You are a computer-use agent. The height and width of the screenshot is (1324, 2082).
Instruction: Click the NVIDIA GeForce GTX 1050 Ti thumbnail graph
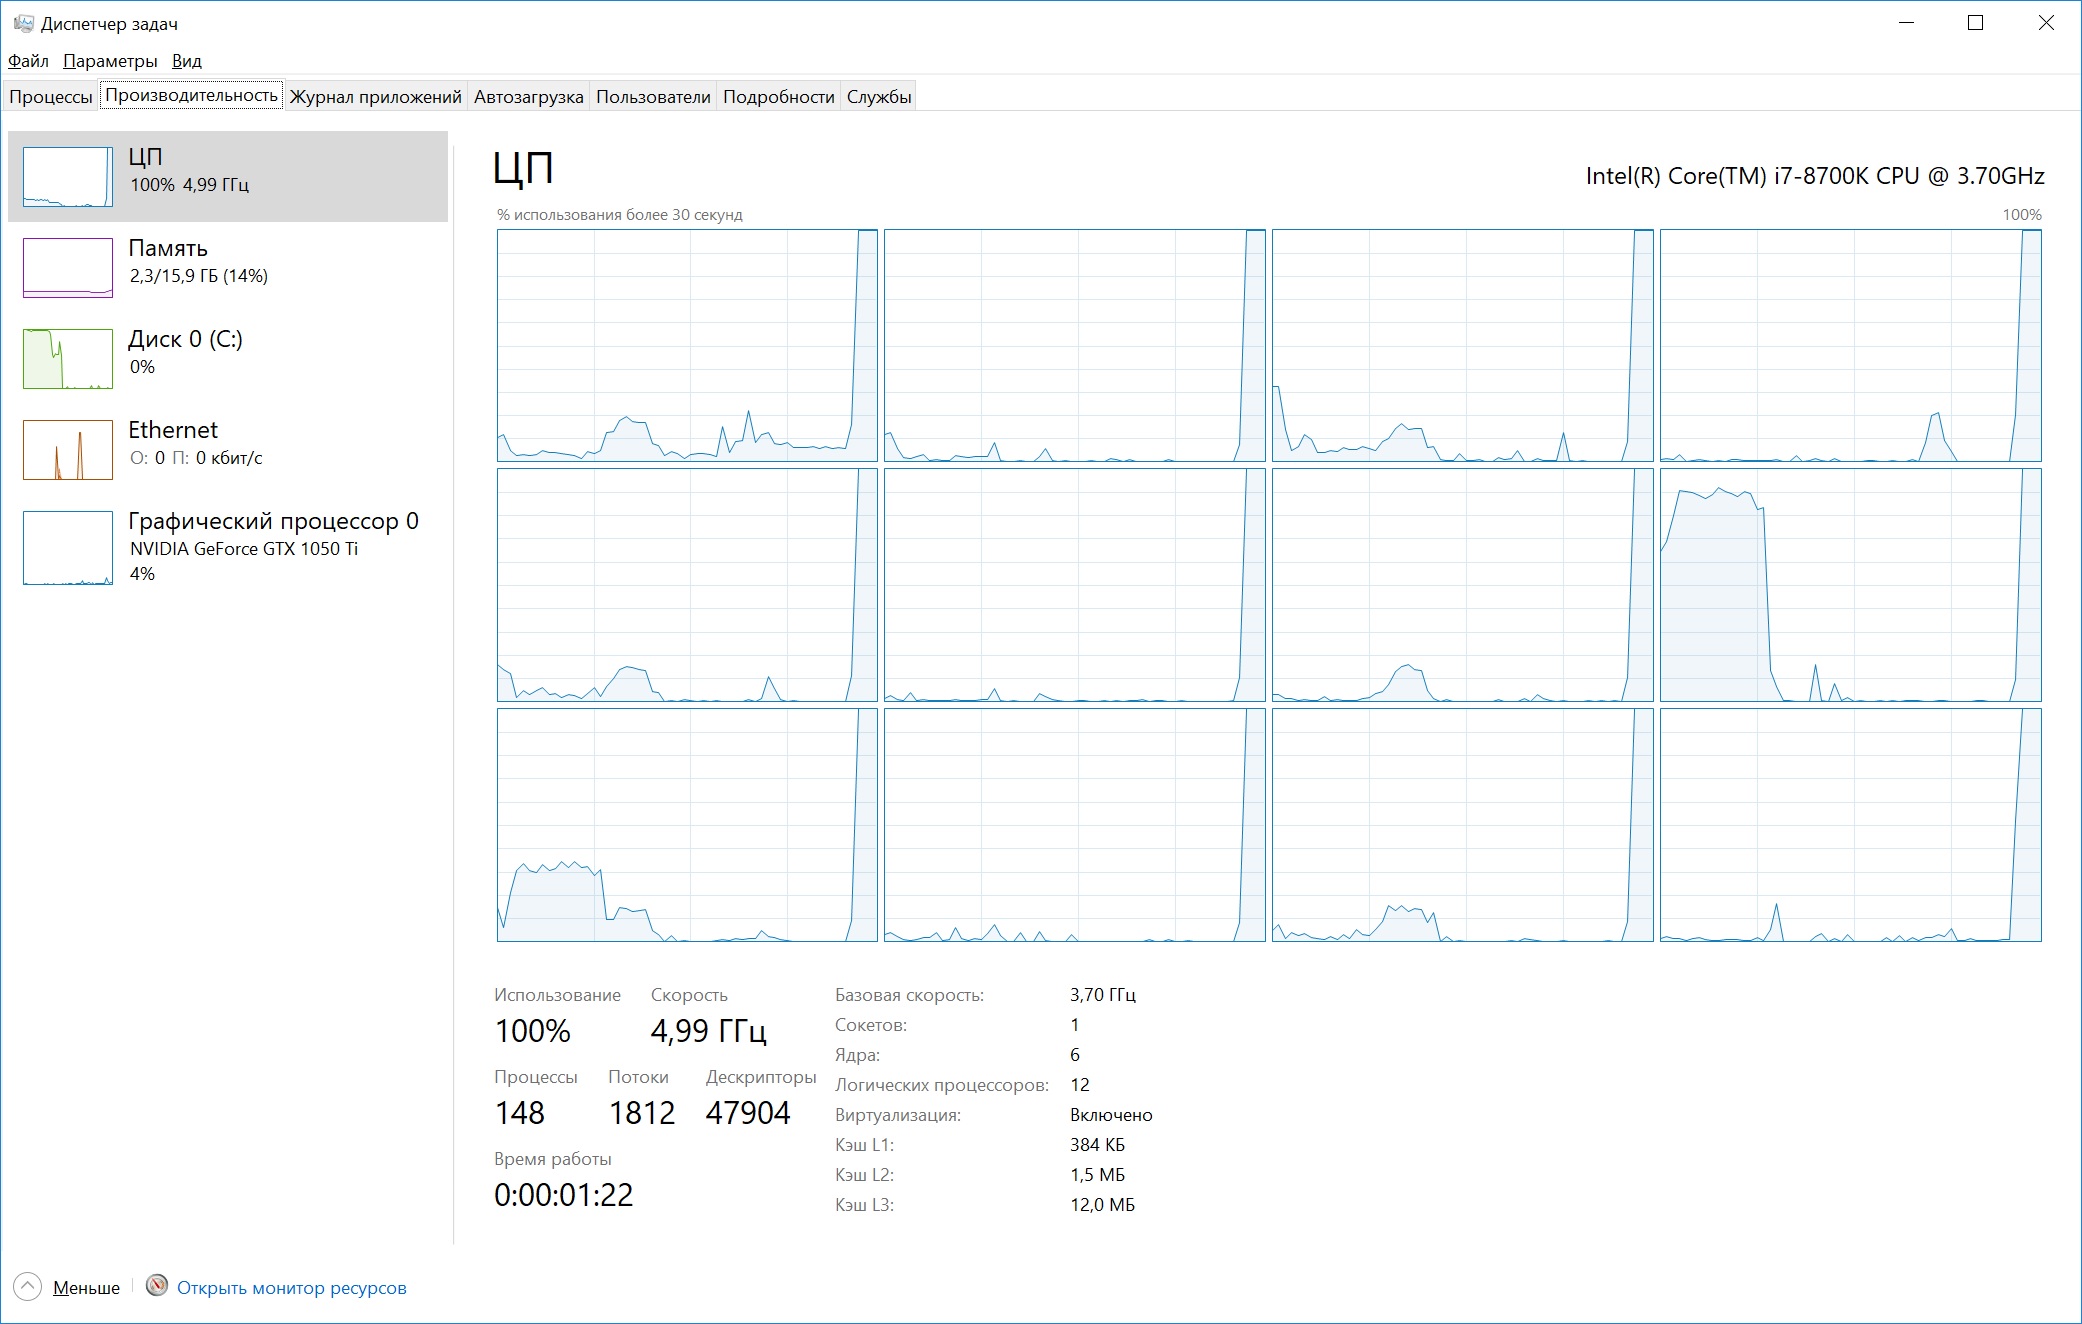pyautogui.click(x=66, y=548)
